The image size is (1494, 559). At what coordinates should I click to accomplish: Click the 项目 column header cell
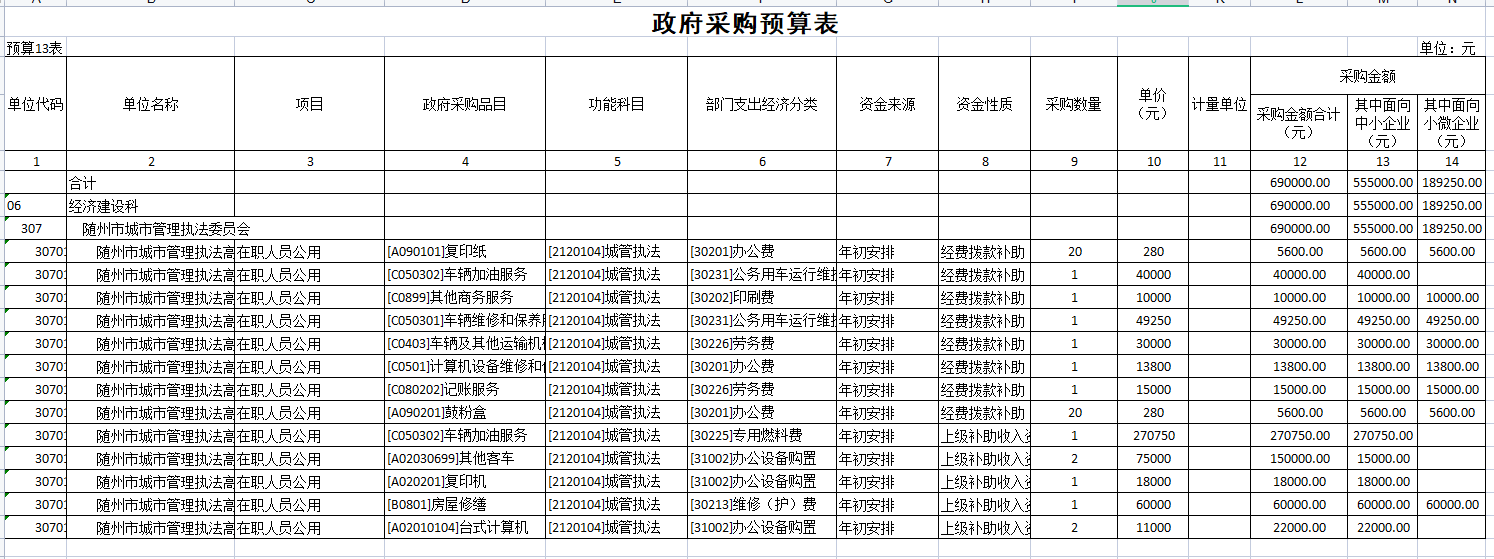pos(310,104)
